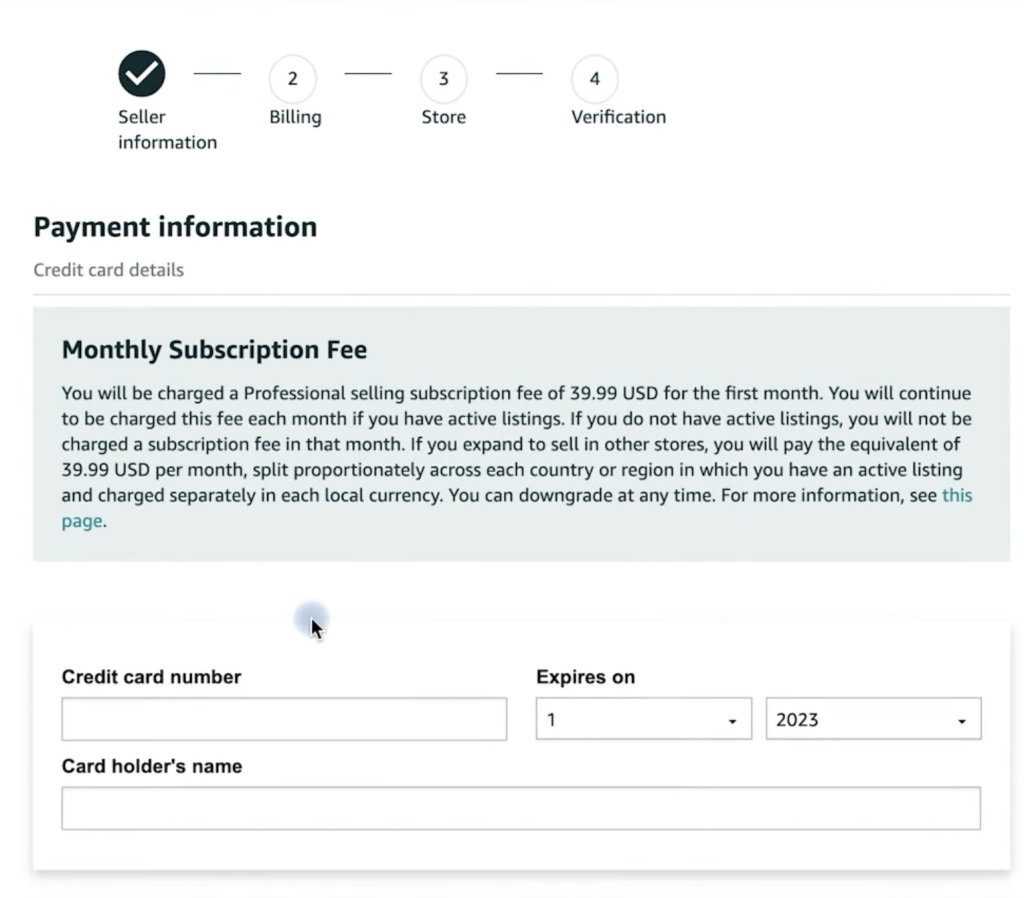
Task: Click the year dropdown arrow
Action: [961, 721]
